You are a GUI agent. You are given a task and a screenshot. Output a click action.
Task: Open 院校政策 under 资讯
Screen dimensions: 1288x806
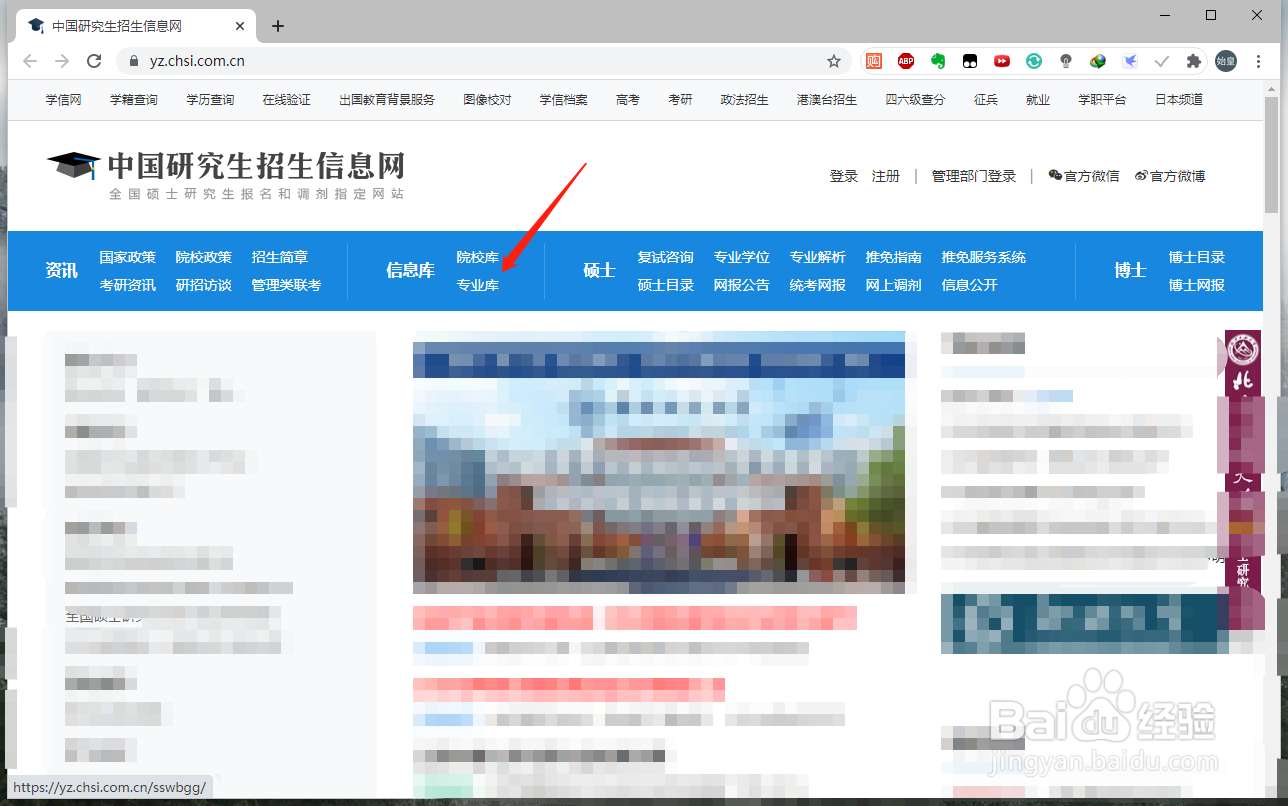tap(204, 257)
